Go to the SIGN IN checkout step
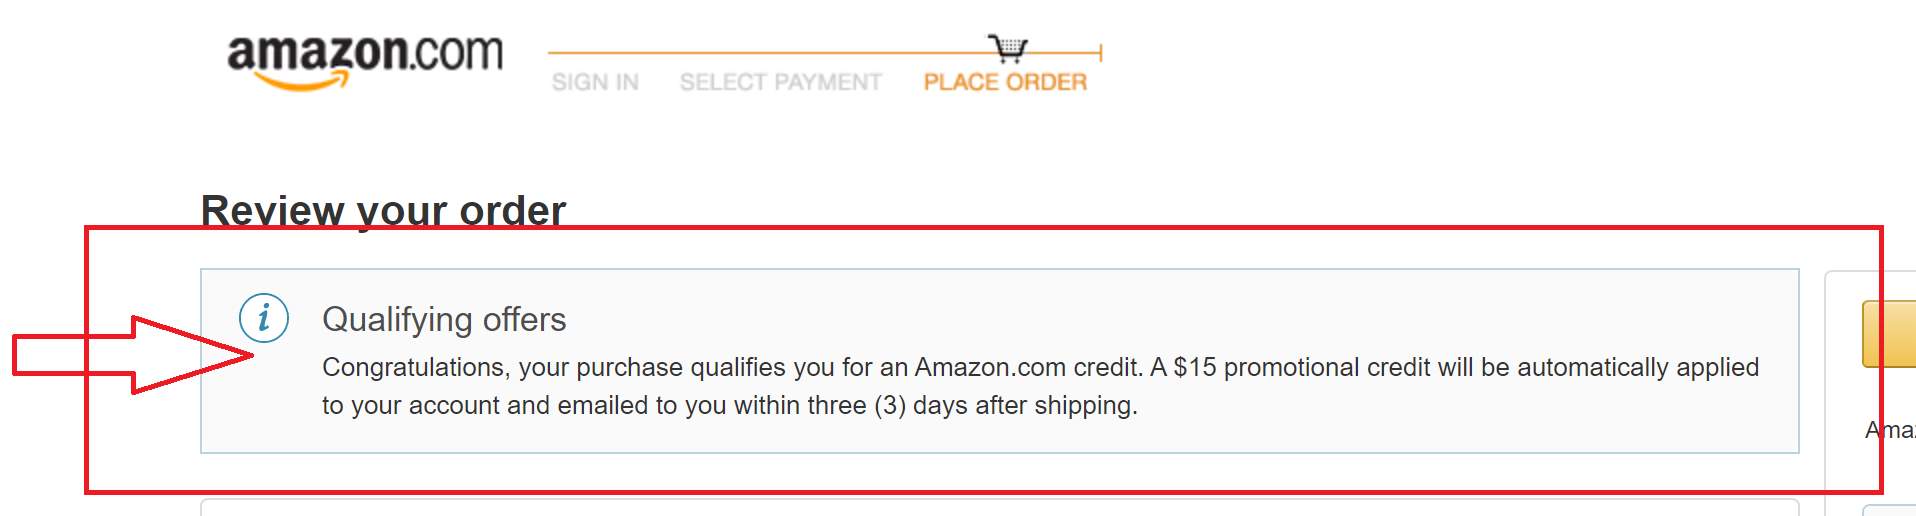 tap(595, 82)
